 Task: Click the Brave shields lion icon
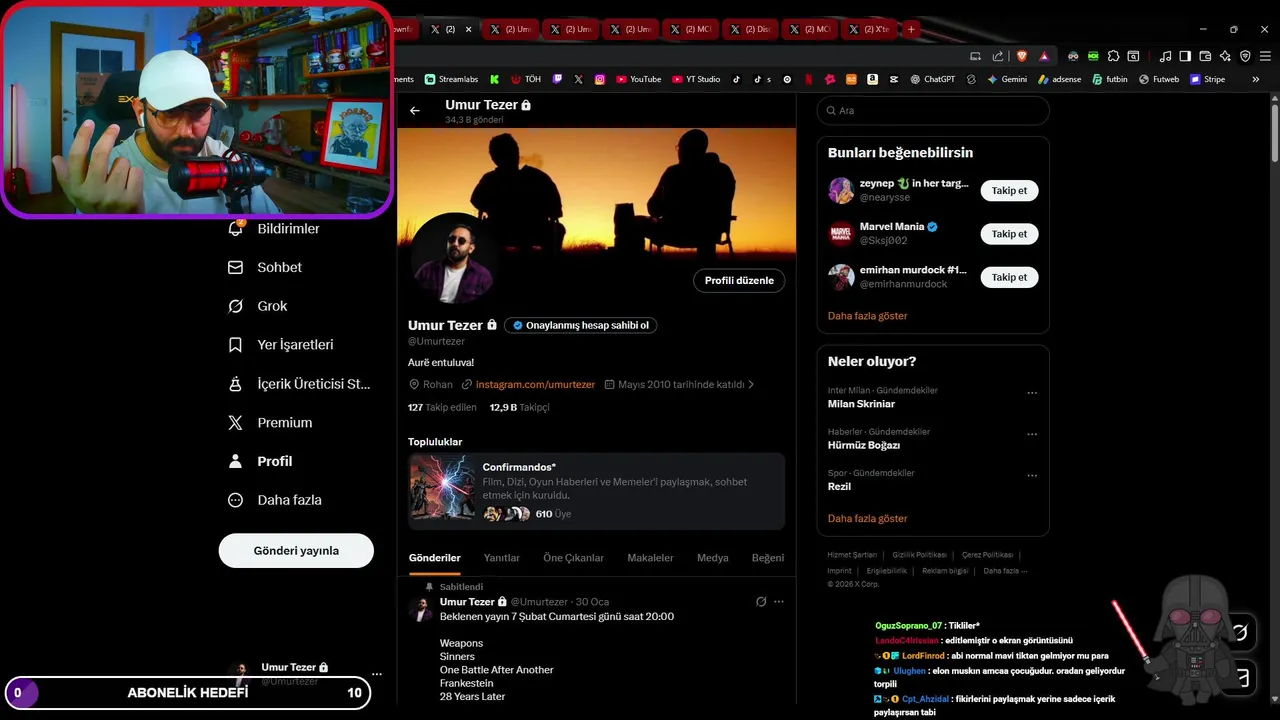click(1022, 56)
